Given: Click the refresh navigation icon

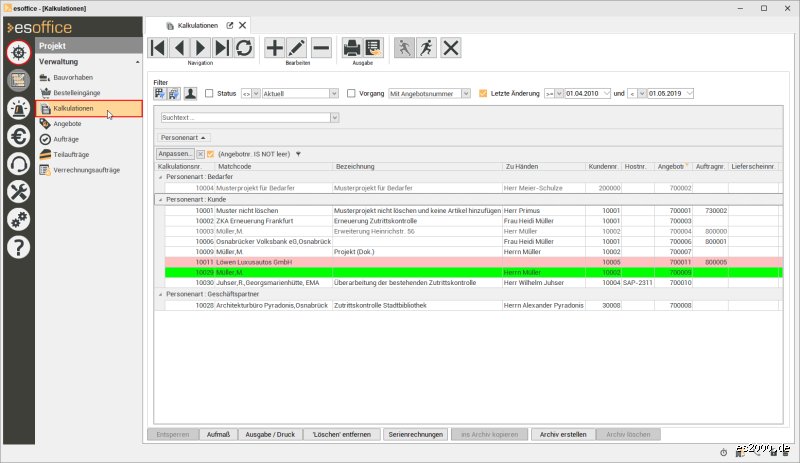Looking at the screenshot, I should [244, 48].
